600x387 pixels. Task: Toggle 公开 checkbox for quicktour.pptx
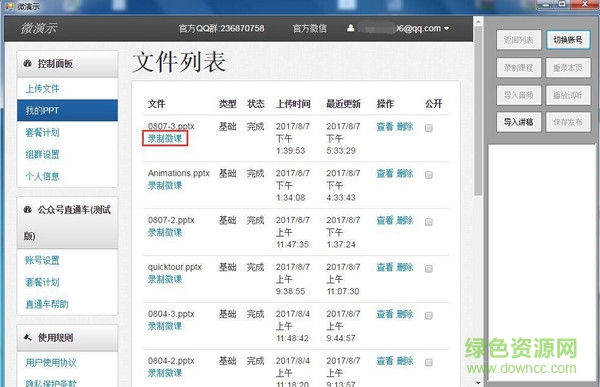coord(429,269)
